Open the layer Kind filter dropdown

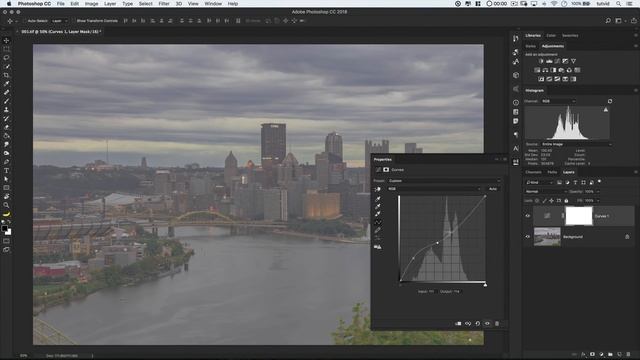coord(539,182)
